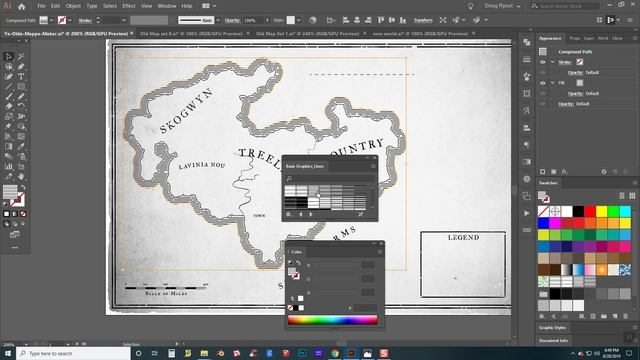The image size is (640, 360).
Task: Switch to new world.ai document tab
Action: (420, 34)
